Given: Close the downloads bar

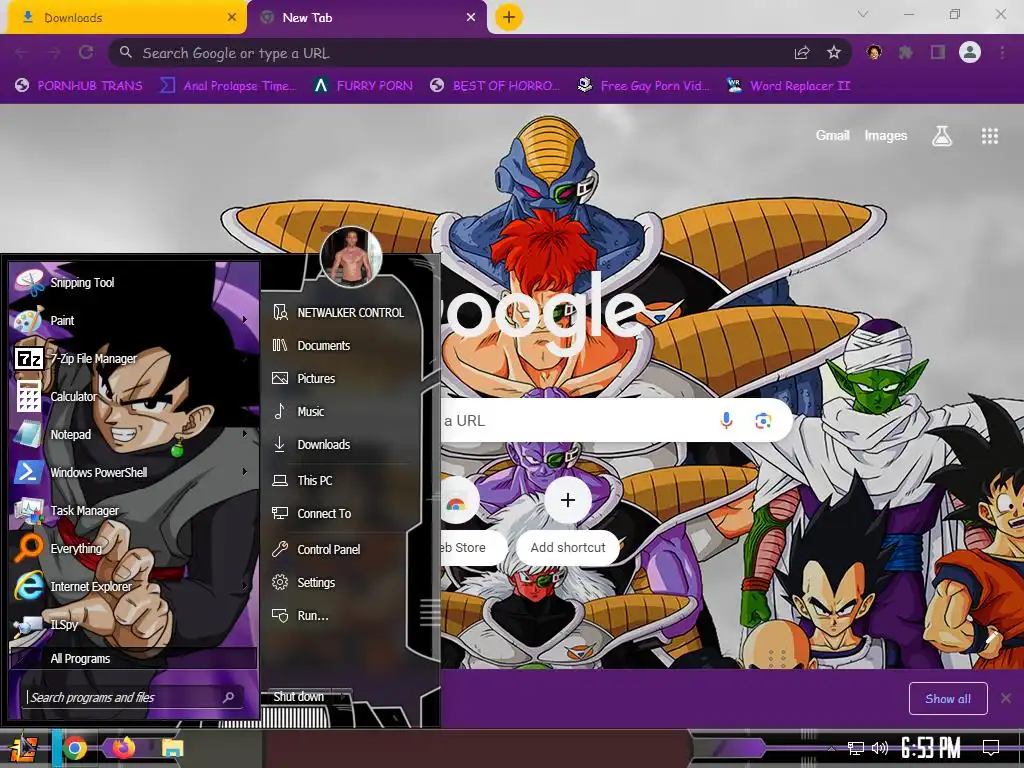Looking at the screenshot, I should pos(1006,698).
